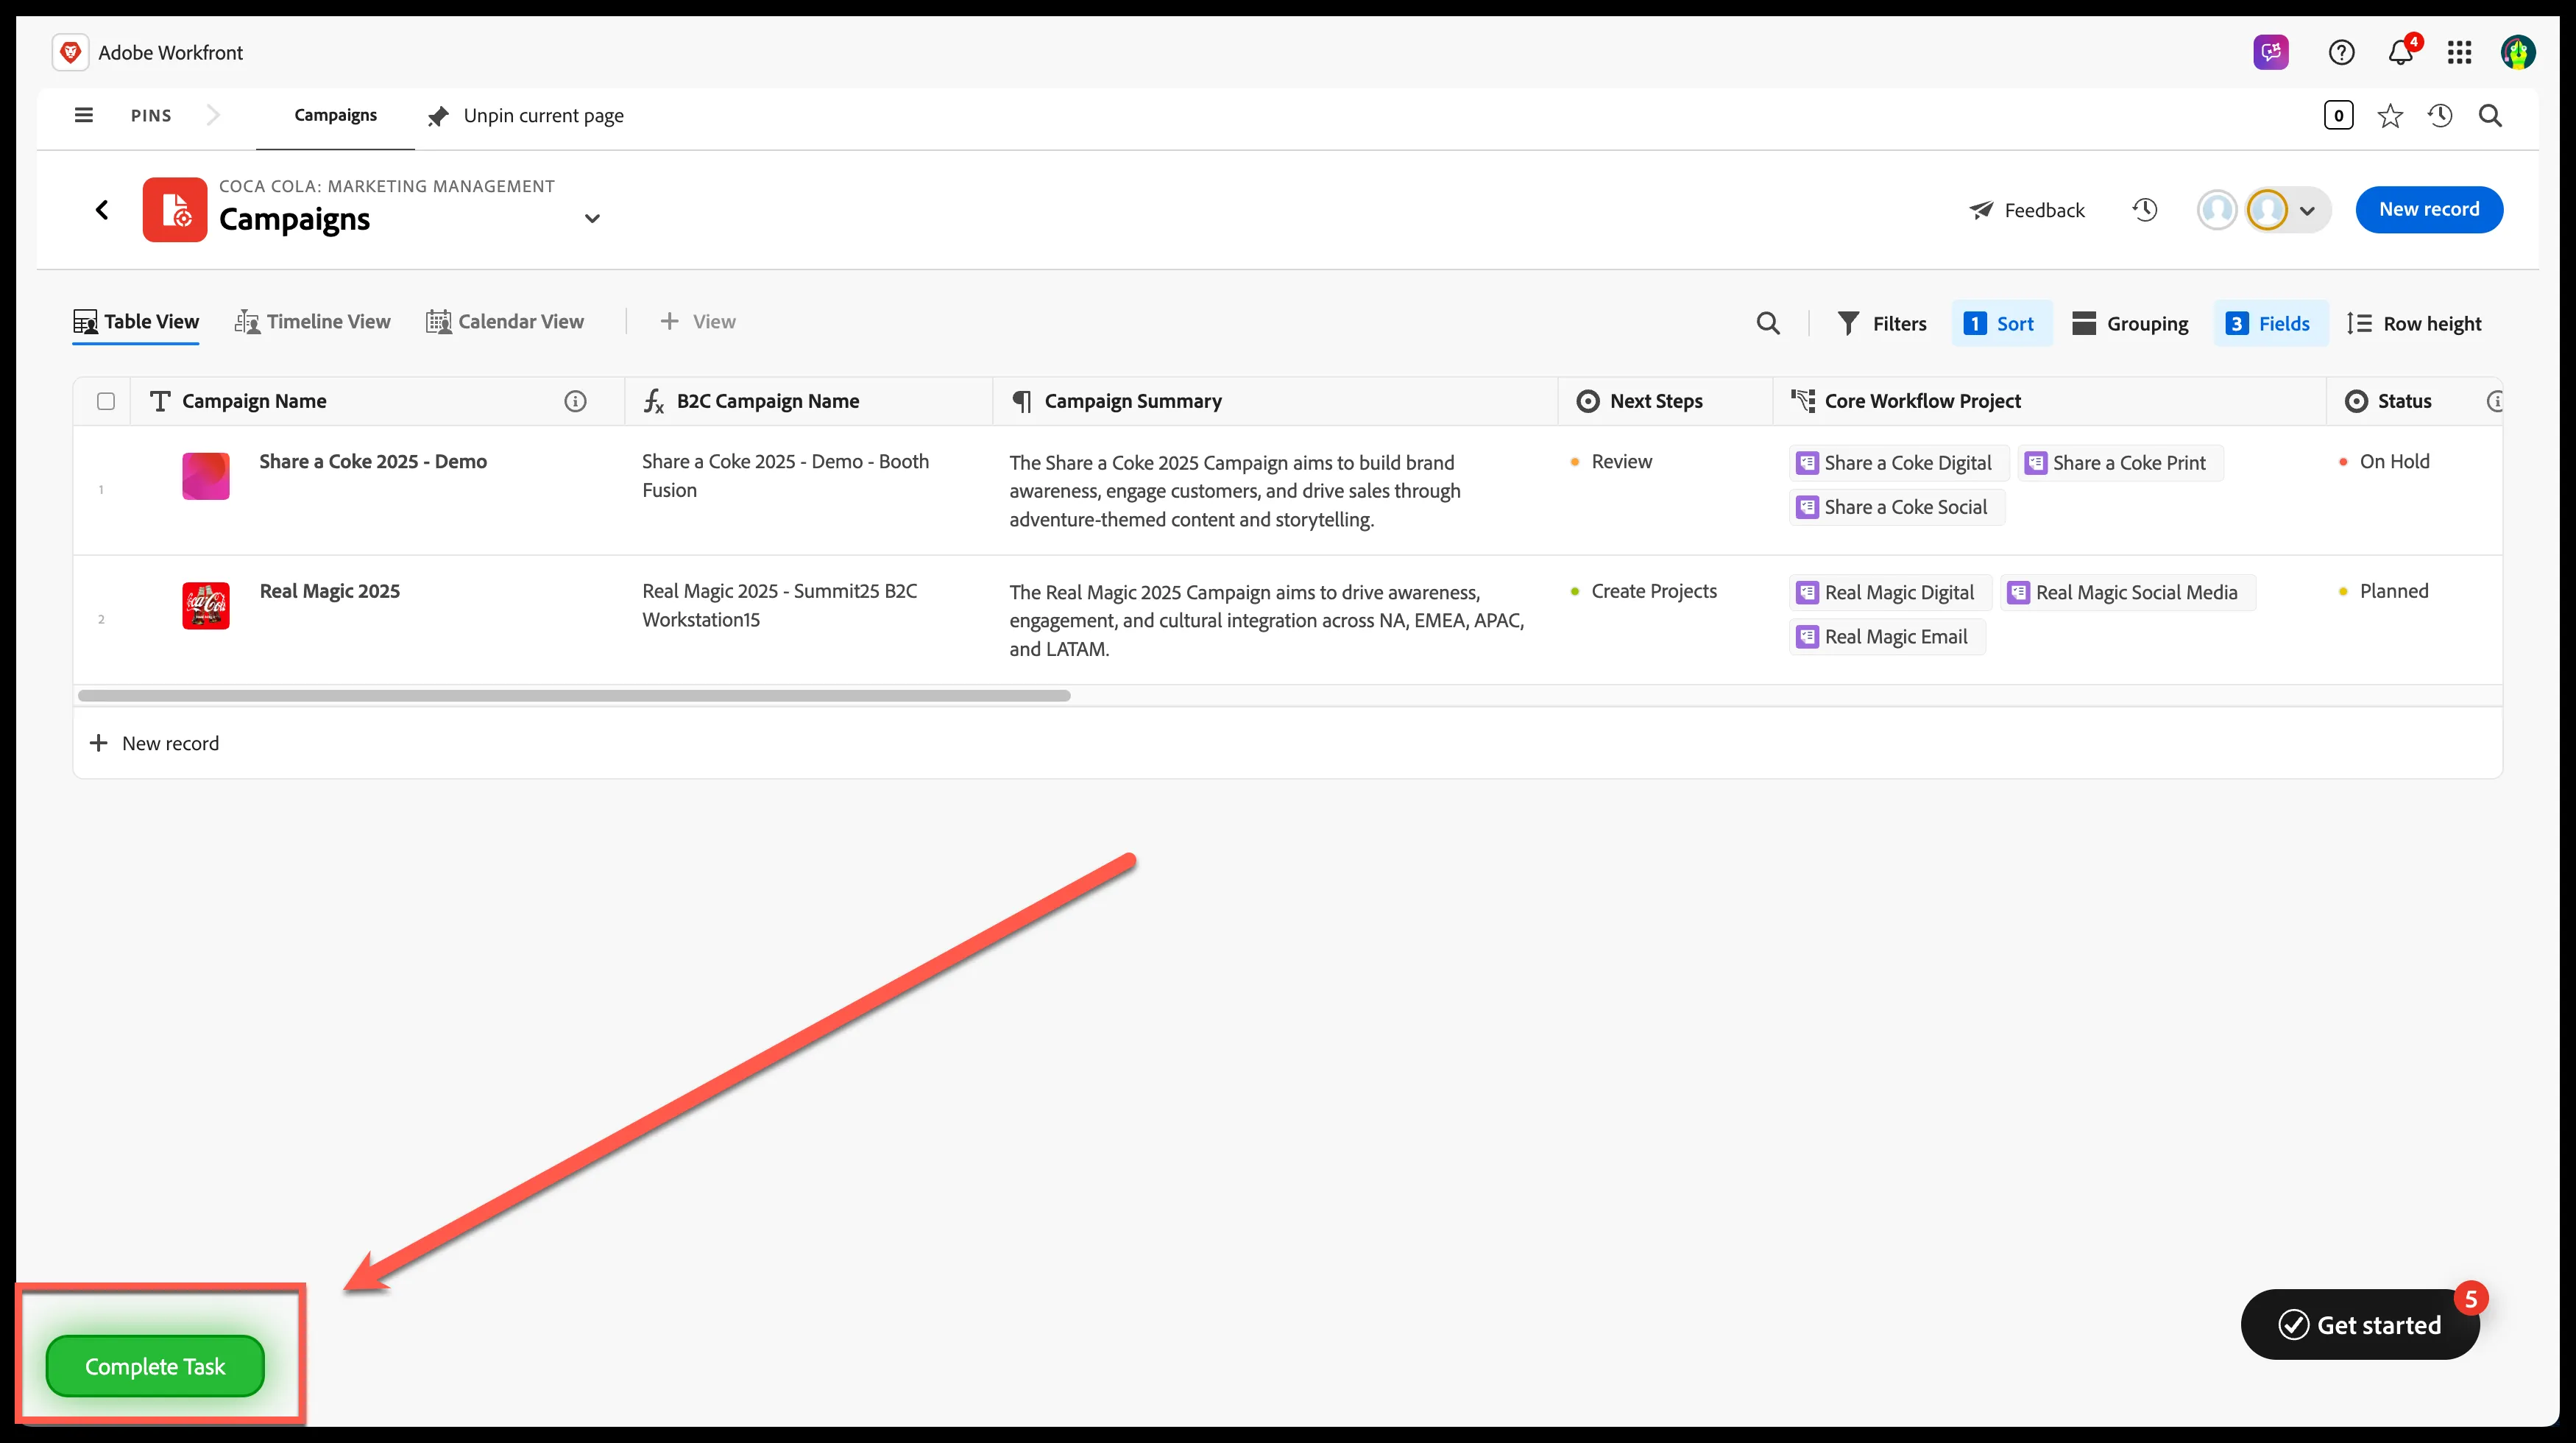This screenshot has height=1443, width=2576.
Task: Open the purple AI assistant icon
Action: 2271,52
